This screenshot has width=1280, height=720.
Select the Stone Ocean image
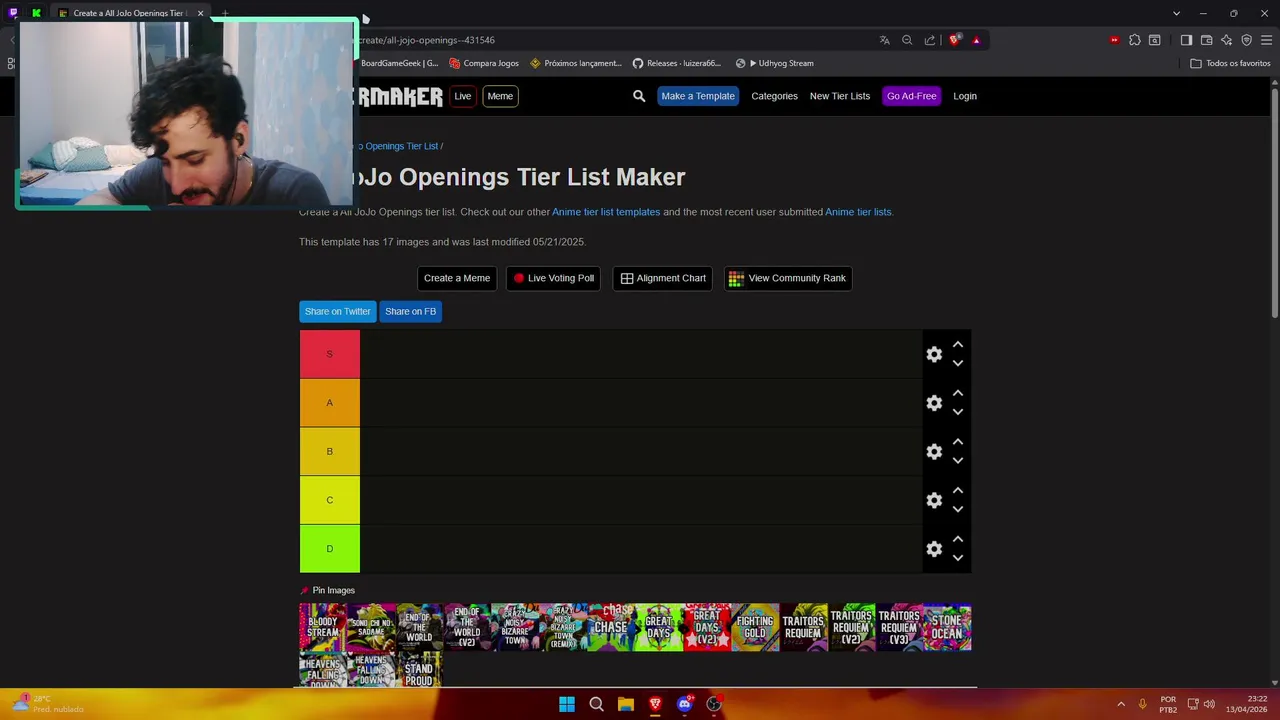[947, 627]
